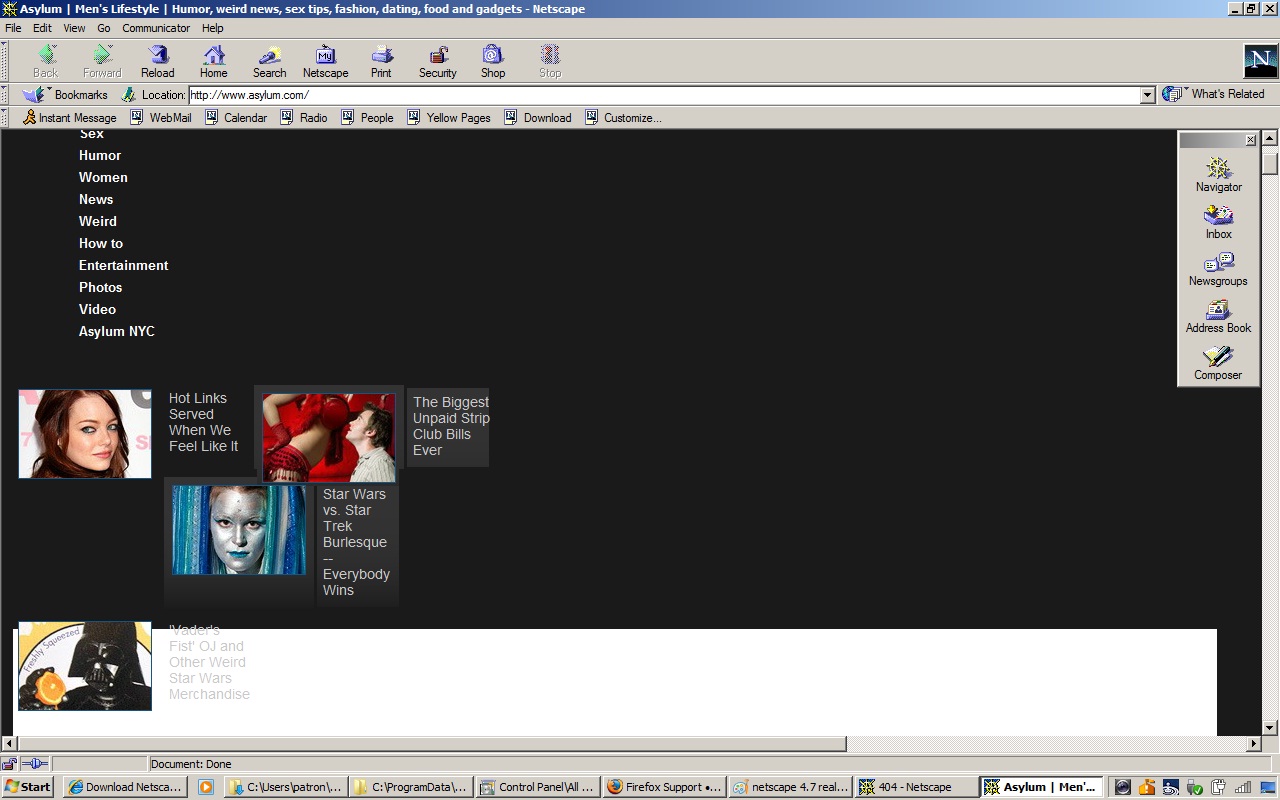Click the online/offline connection icon in status bar
The image size is (1280, 800).
pyautogui.click(x=35, y=764)
